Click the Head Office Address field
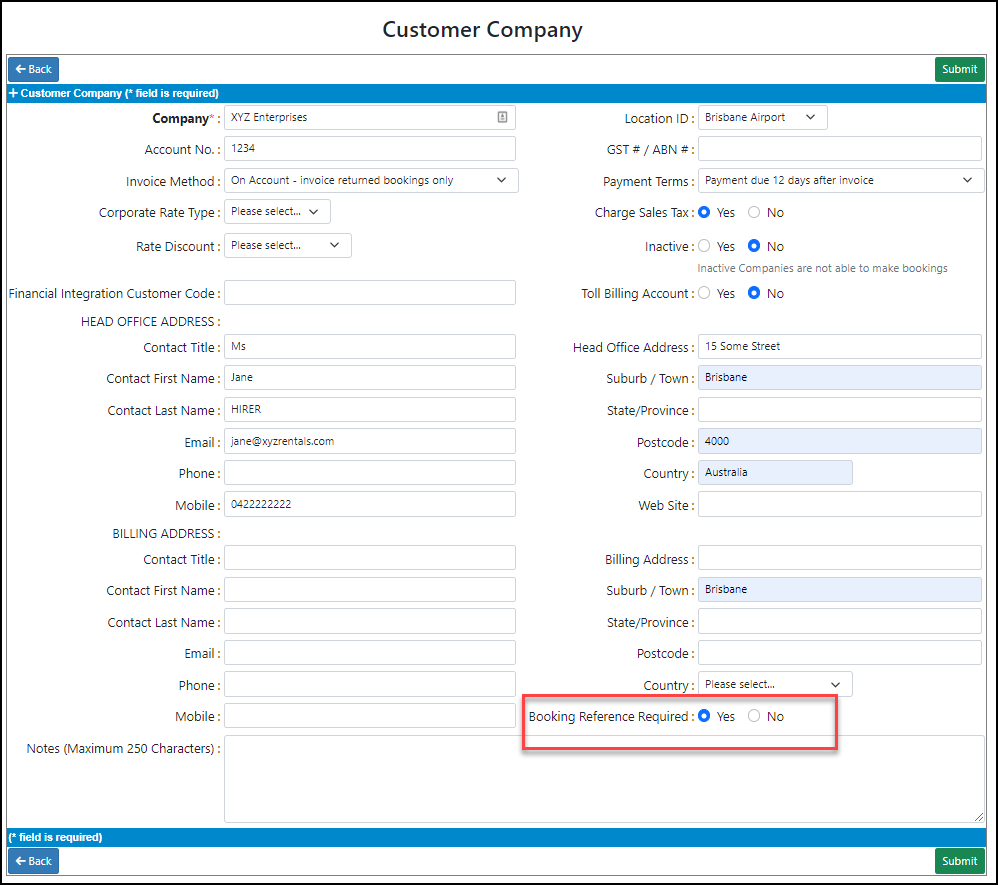Image resolution: width=998 pixels, height=885 pixels. [840, 346]
